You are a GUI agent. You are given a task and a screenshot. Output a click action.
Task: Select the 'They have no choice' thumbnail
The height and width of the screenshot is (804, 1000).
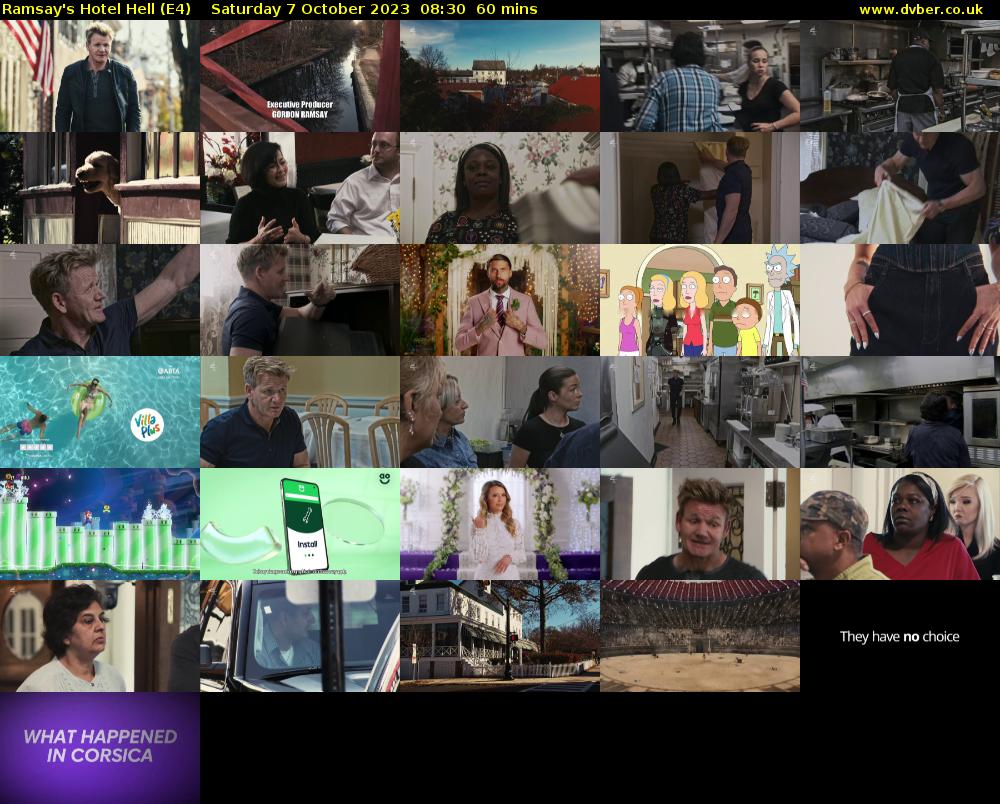pyautogui.click(x=900, y=636)
